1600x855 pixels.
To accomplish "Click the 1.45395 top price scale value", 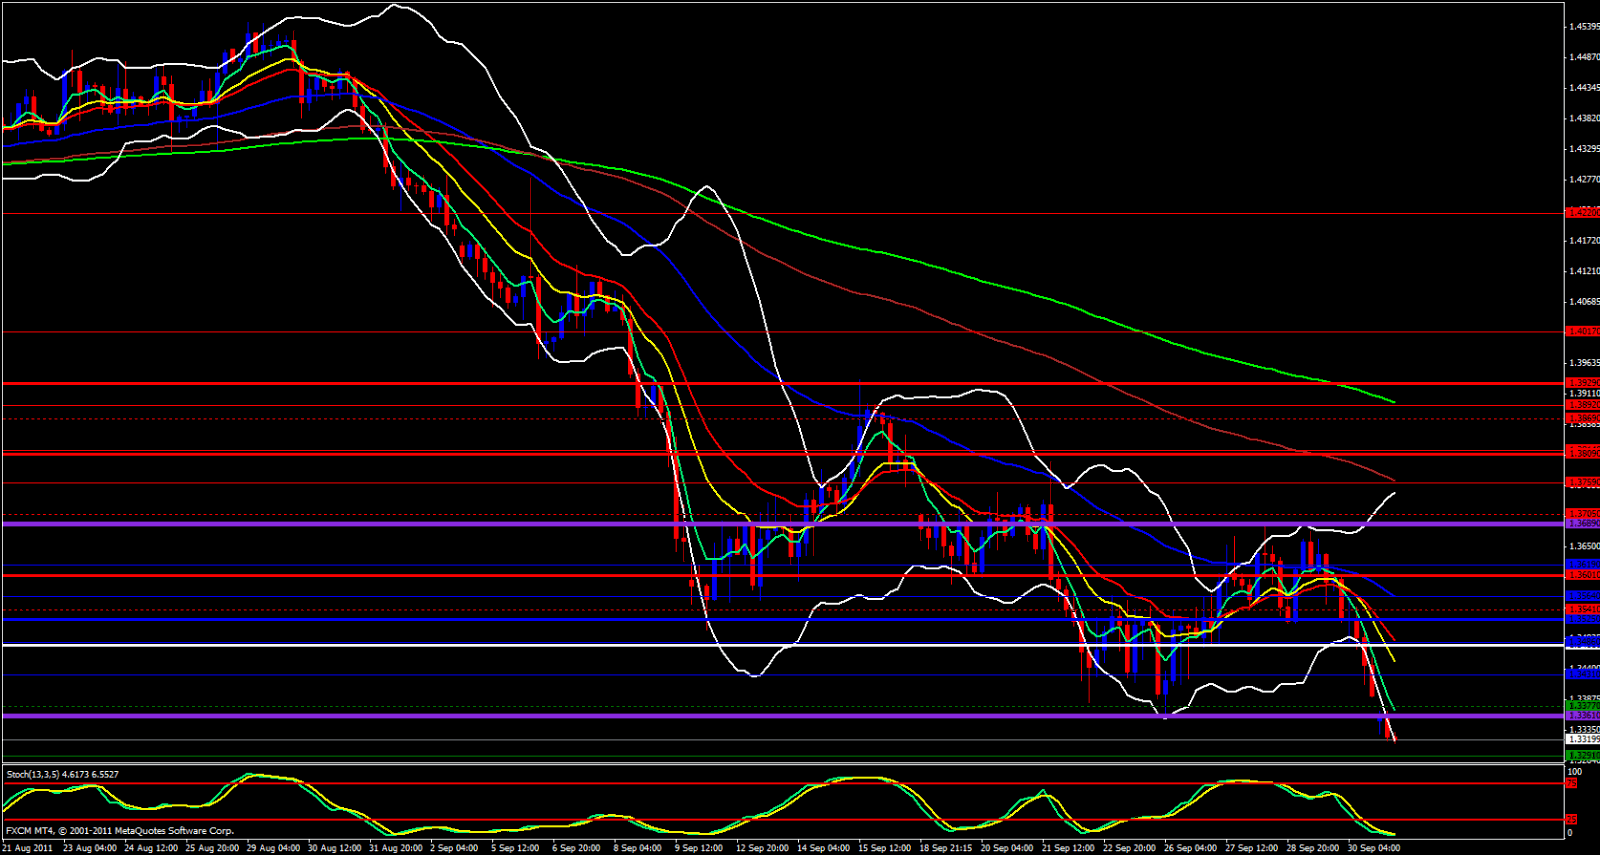I will pos(1582,27).
